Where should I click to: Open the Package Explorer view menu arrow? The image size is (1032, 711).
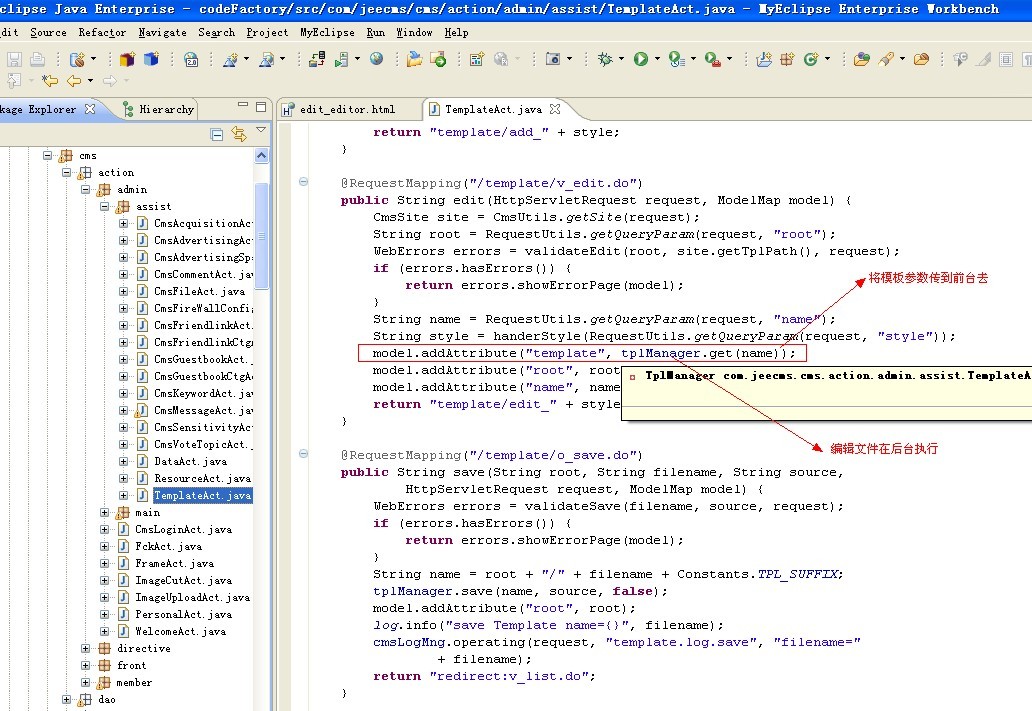pyautogui.click(x=261, y=131)
